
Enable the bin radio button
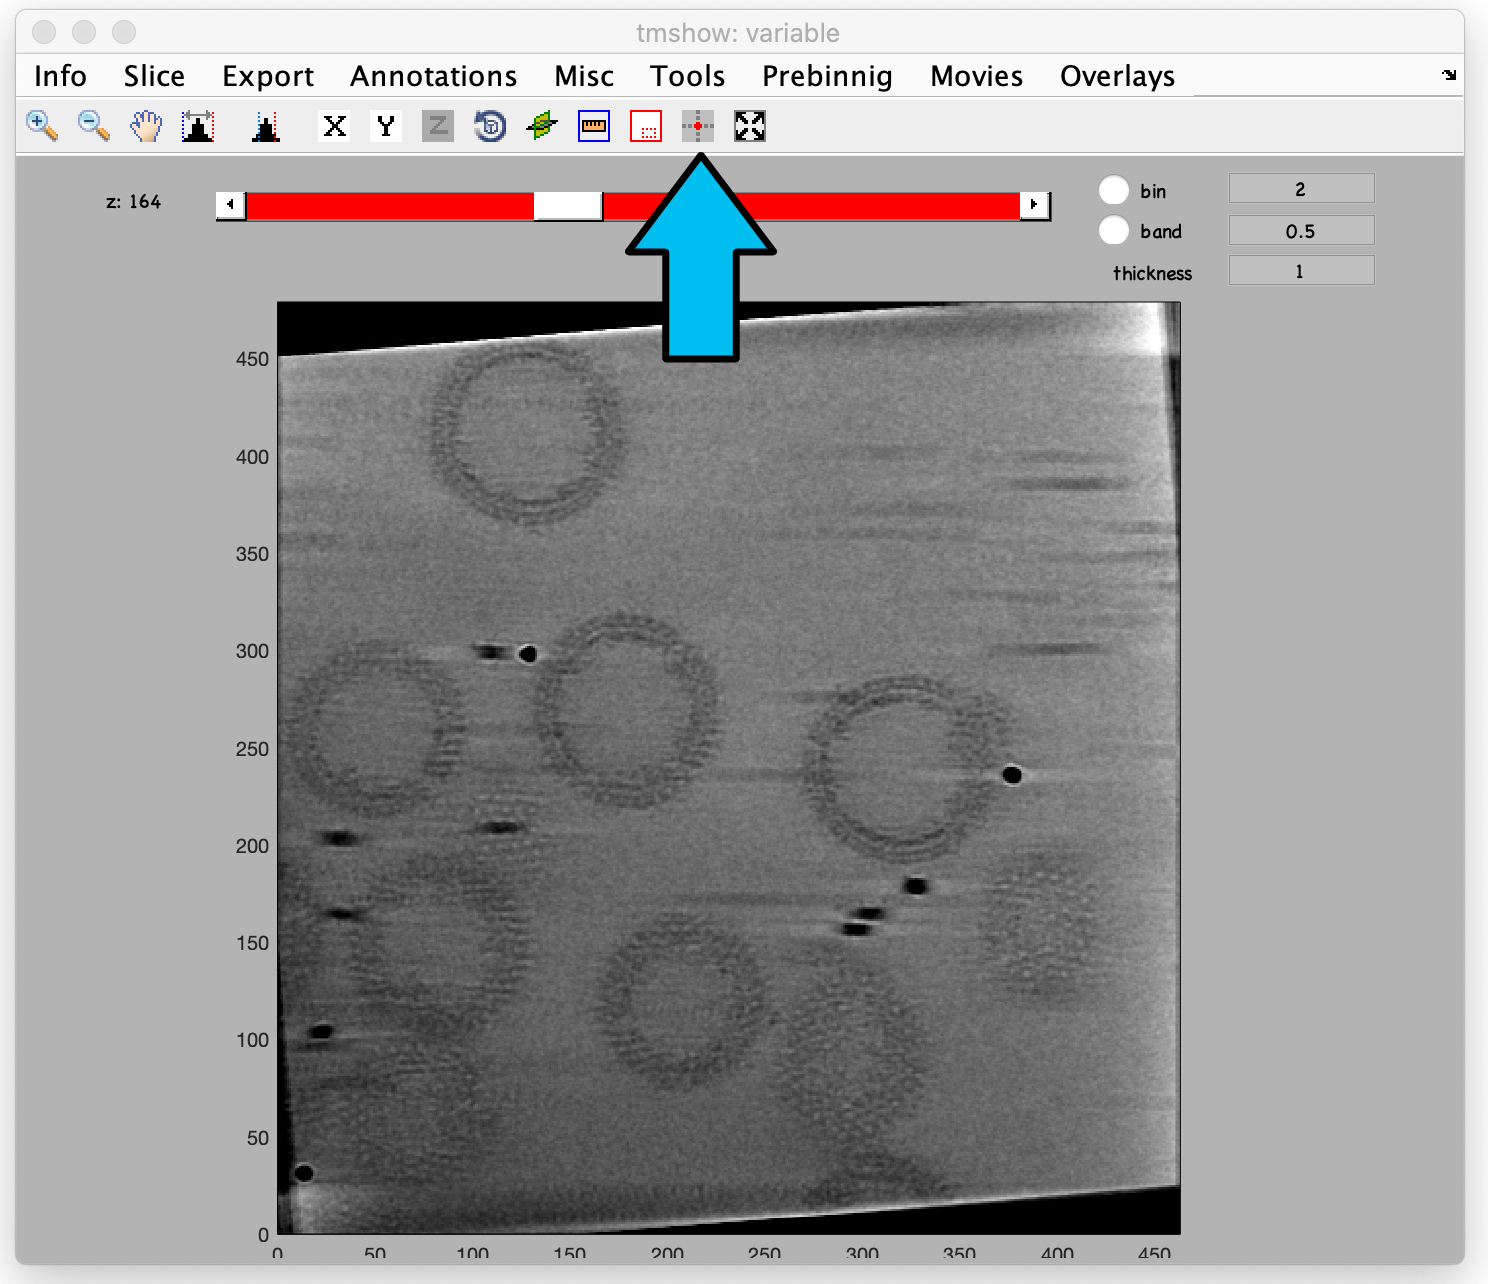[1113, 189]
